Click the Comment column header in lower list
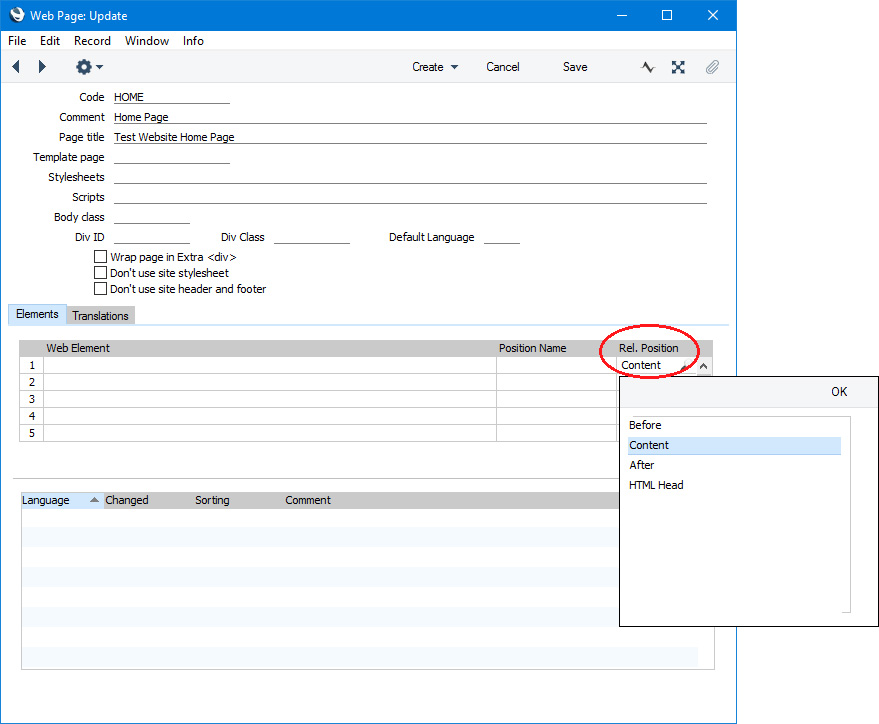879x724 pixels. point(308,500)
